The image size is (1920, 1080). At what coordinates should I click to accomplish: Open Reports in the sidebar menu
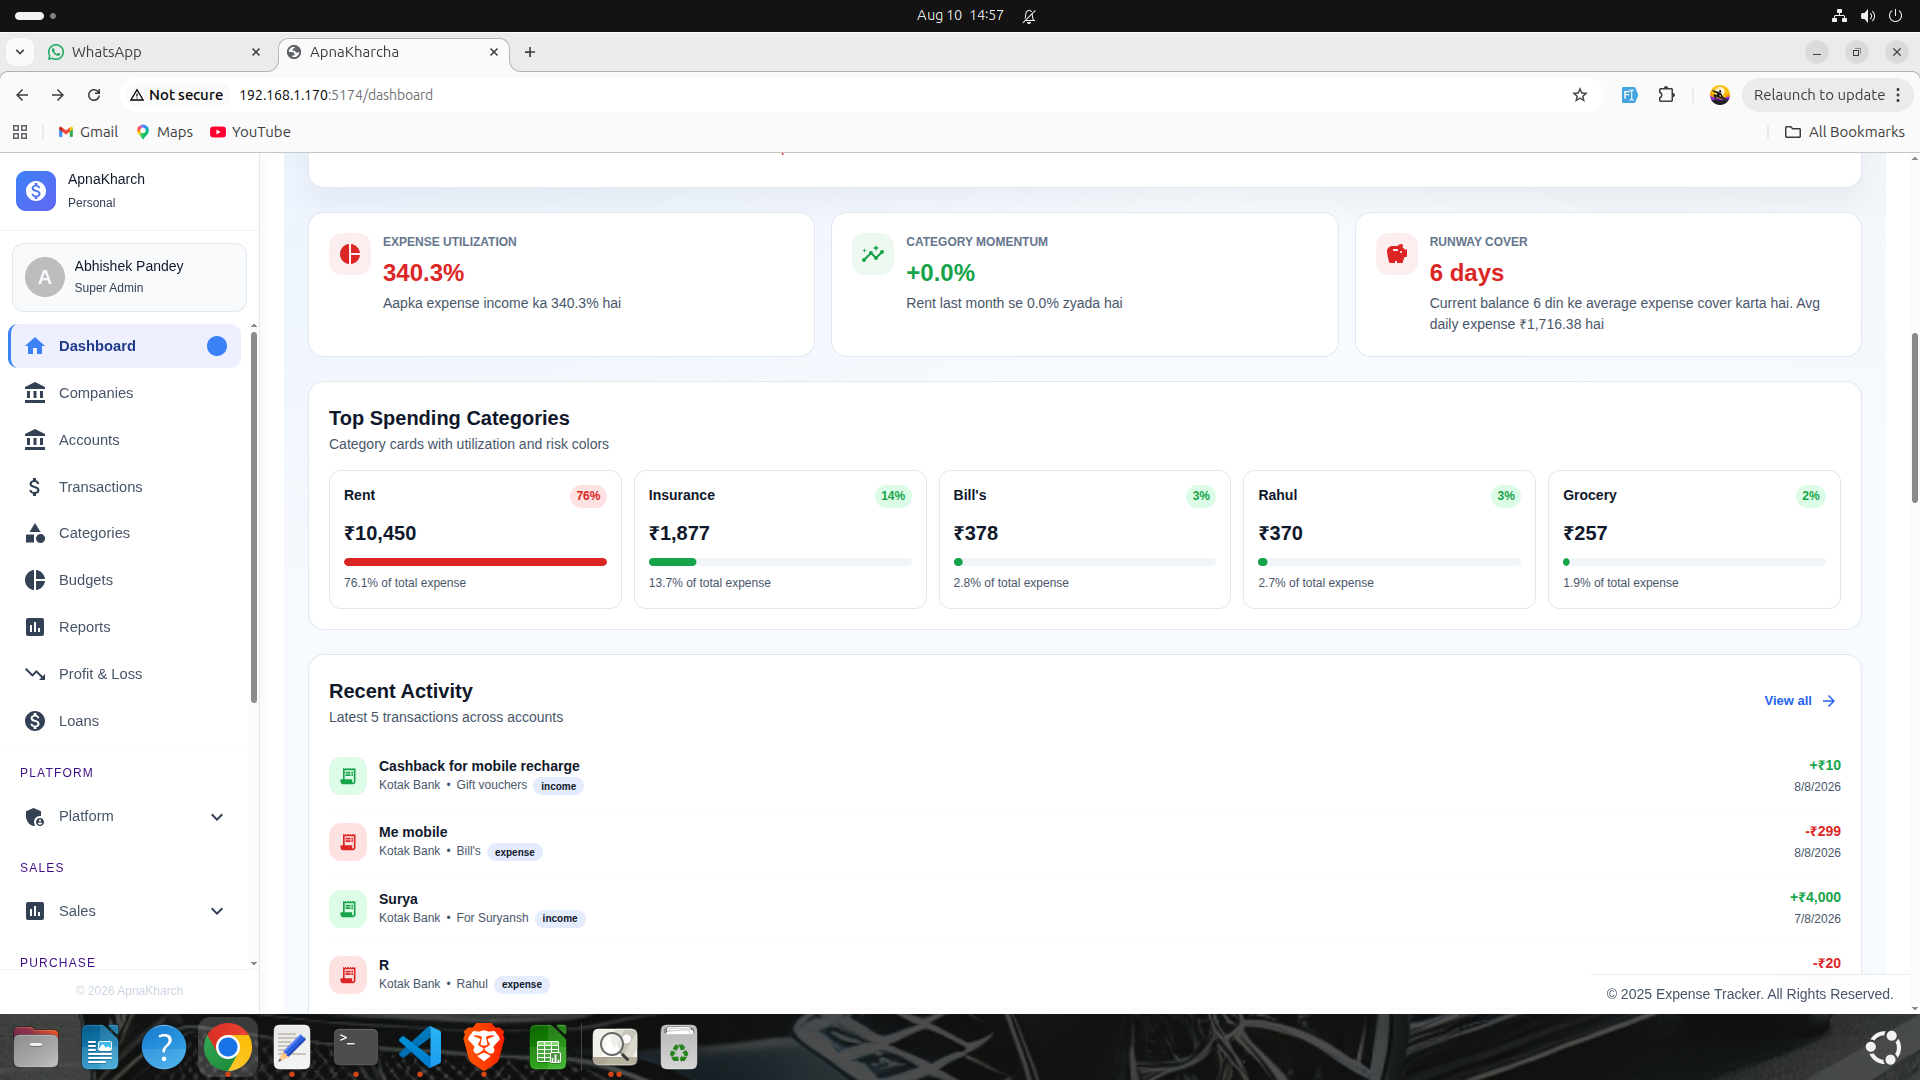click(125, 627)
